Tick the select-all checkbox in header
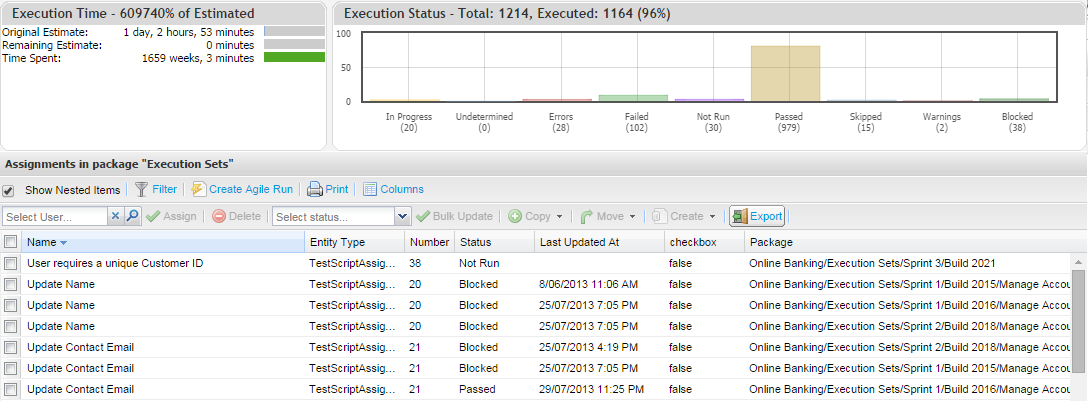The width and height of the screenshot is (1088, 401). tap(10, 242)
